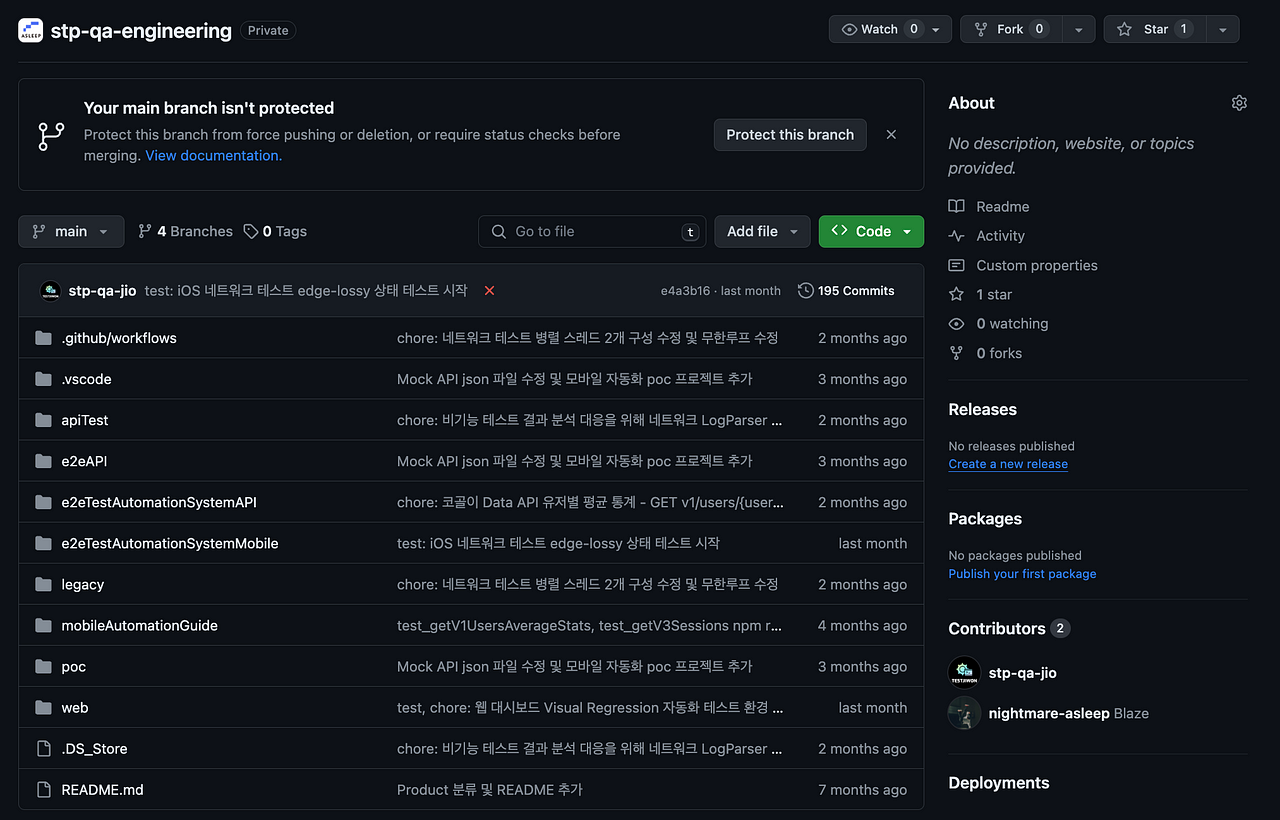
Task: Open the stp-qa-engineering repository title
Action: 141,30
